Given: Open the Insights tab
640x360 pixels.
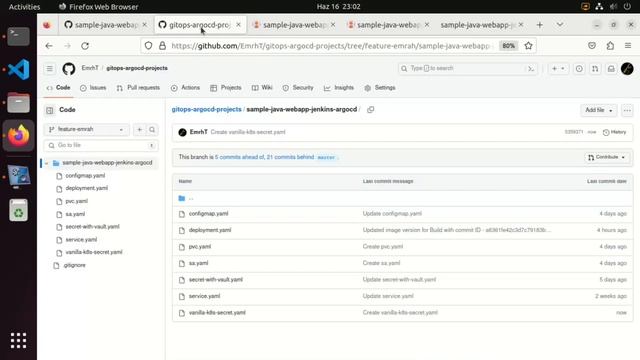Looking at the screenshot, I should click(339, 88).
